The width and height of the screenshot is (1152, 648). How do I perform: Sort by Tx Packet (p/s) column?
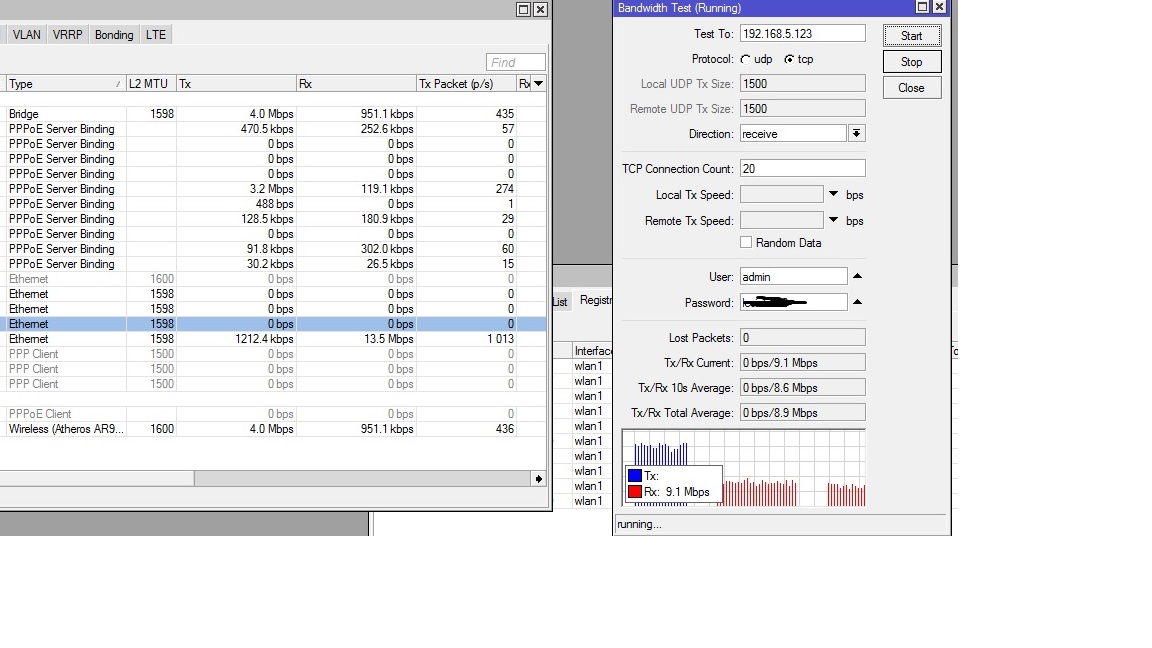click(467, 84)
